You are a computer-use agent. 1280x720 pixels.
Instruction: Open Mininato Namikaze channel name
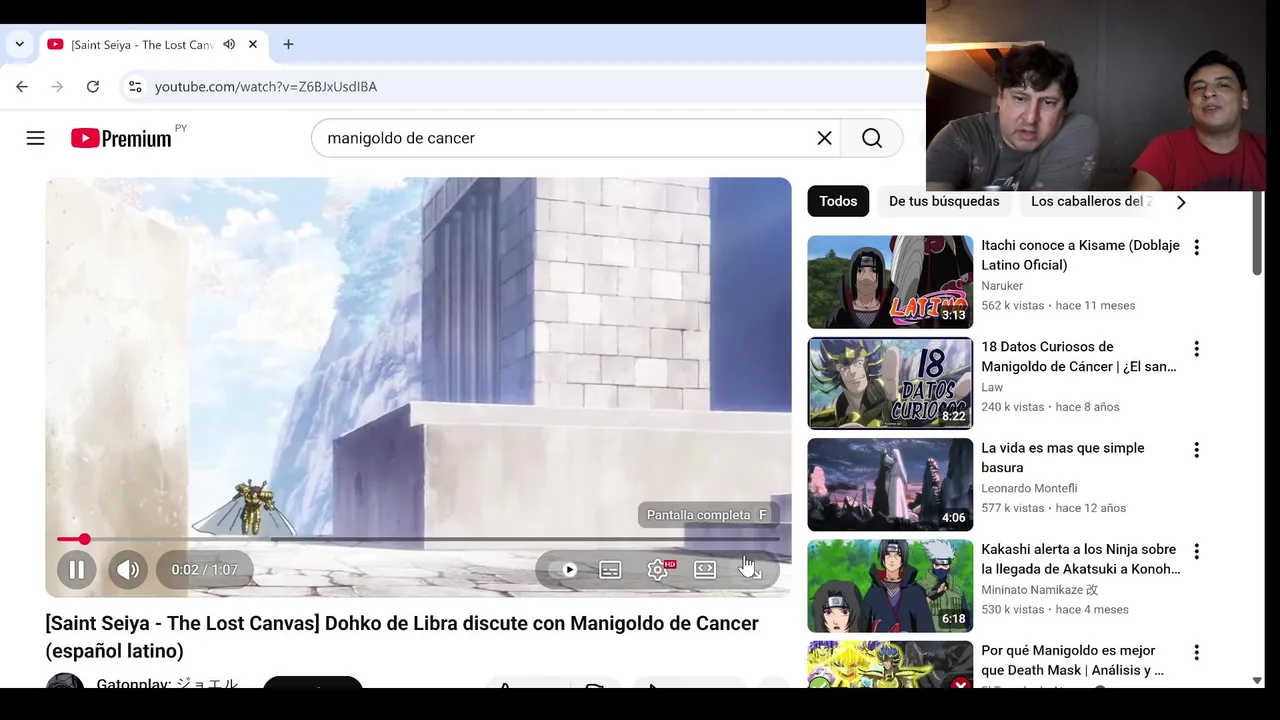(1039, 589)
